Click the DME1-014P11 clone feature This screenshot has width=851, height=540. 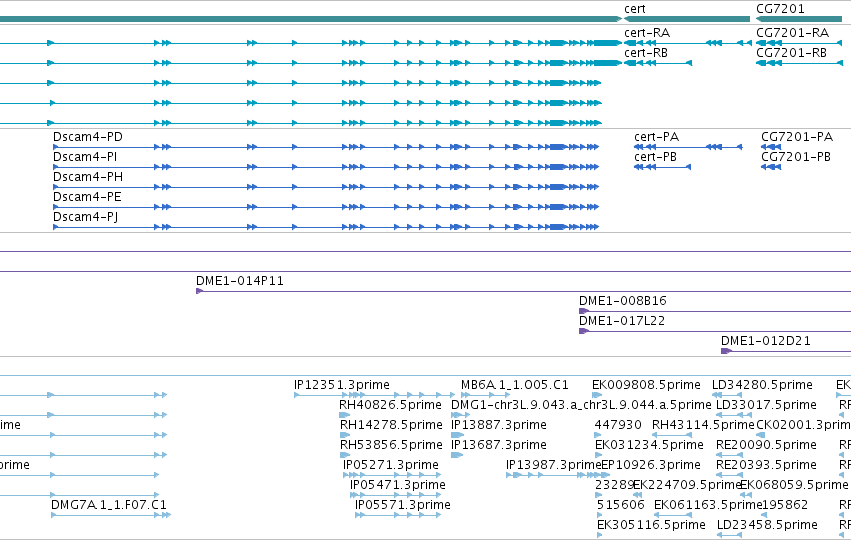523,291
